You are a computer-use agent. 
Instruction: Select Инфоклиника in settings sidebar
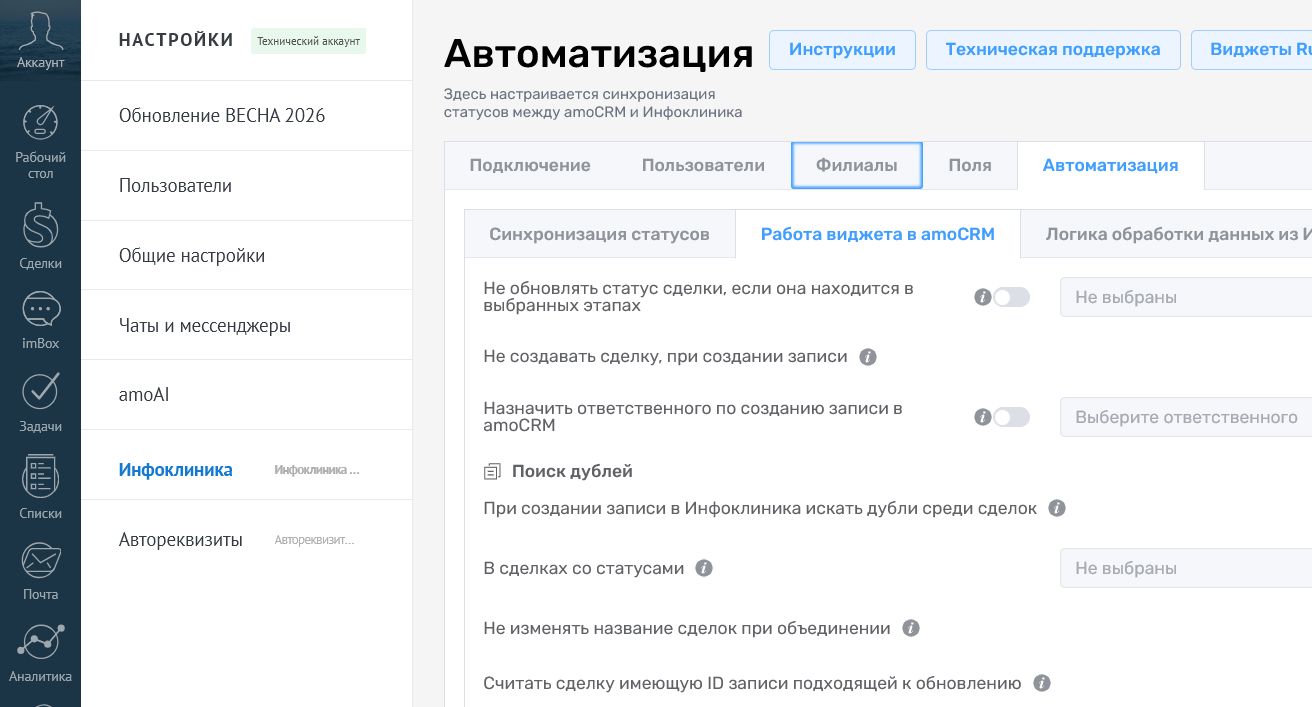coord(246,470)
